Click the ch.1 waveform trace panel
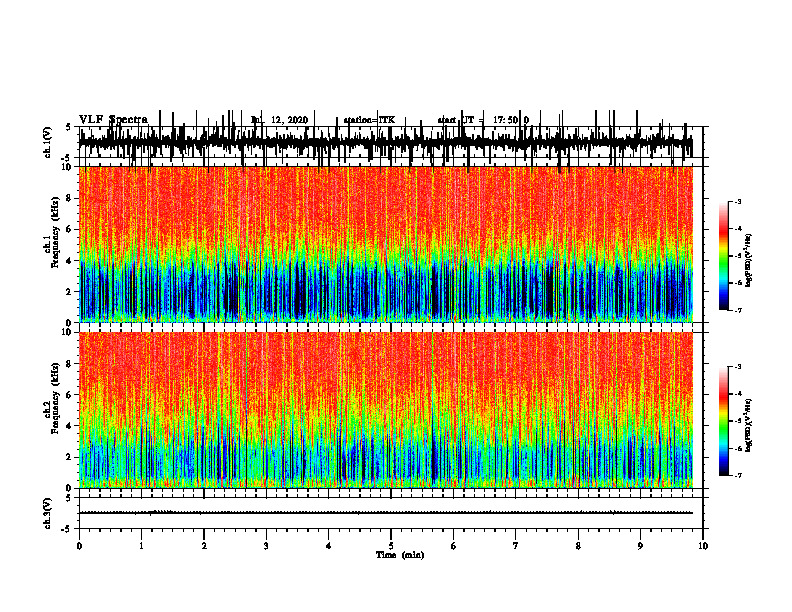 390,142
